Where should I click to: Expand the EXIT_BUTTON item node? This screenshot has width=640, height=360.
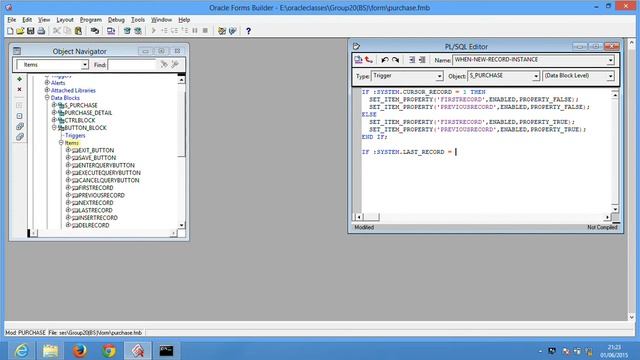[x=68, y=150]
